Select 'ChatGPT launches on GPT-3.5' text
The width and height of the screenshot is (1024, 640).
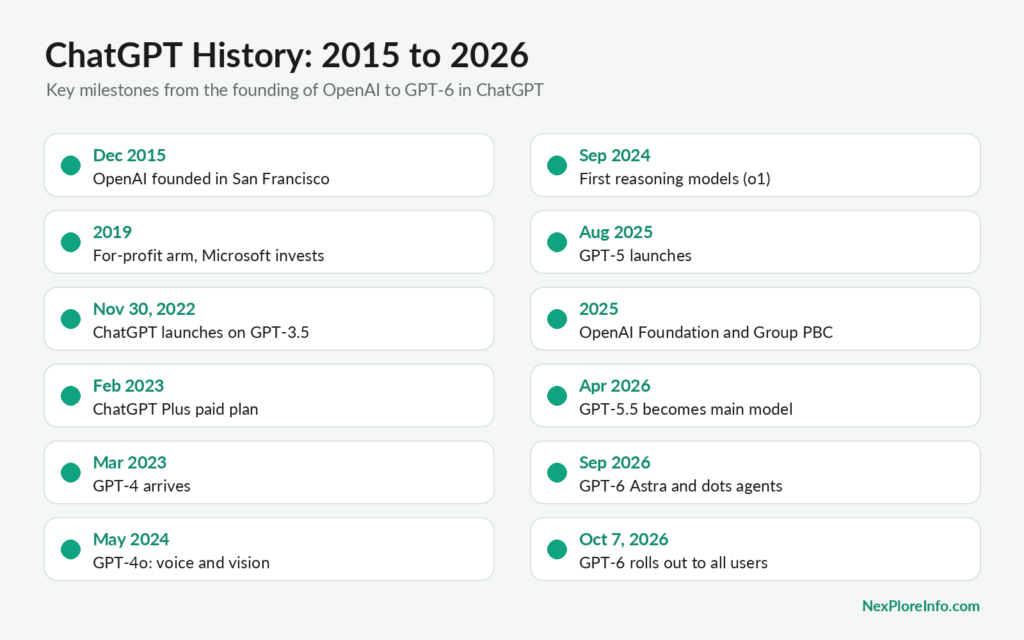tap(201, 332)
